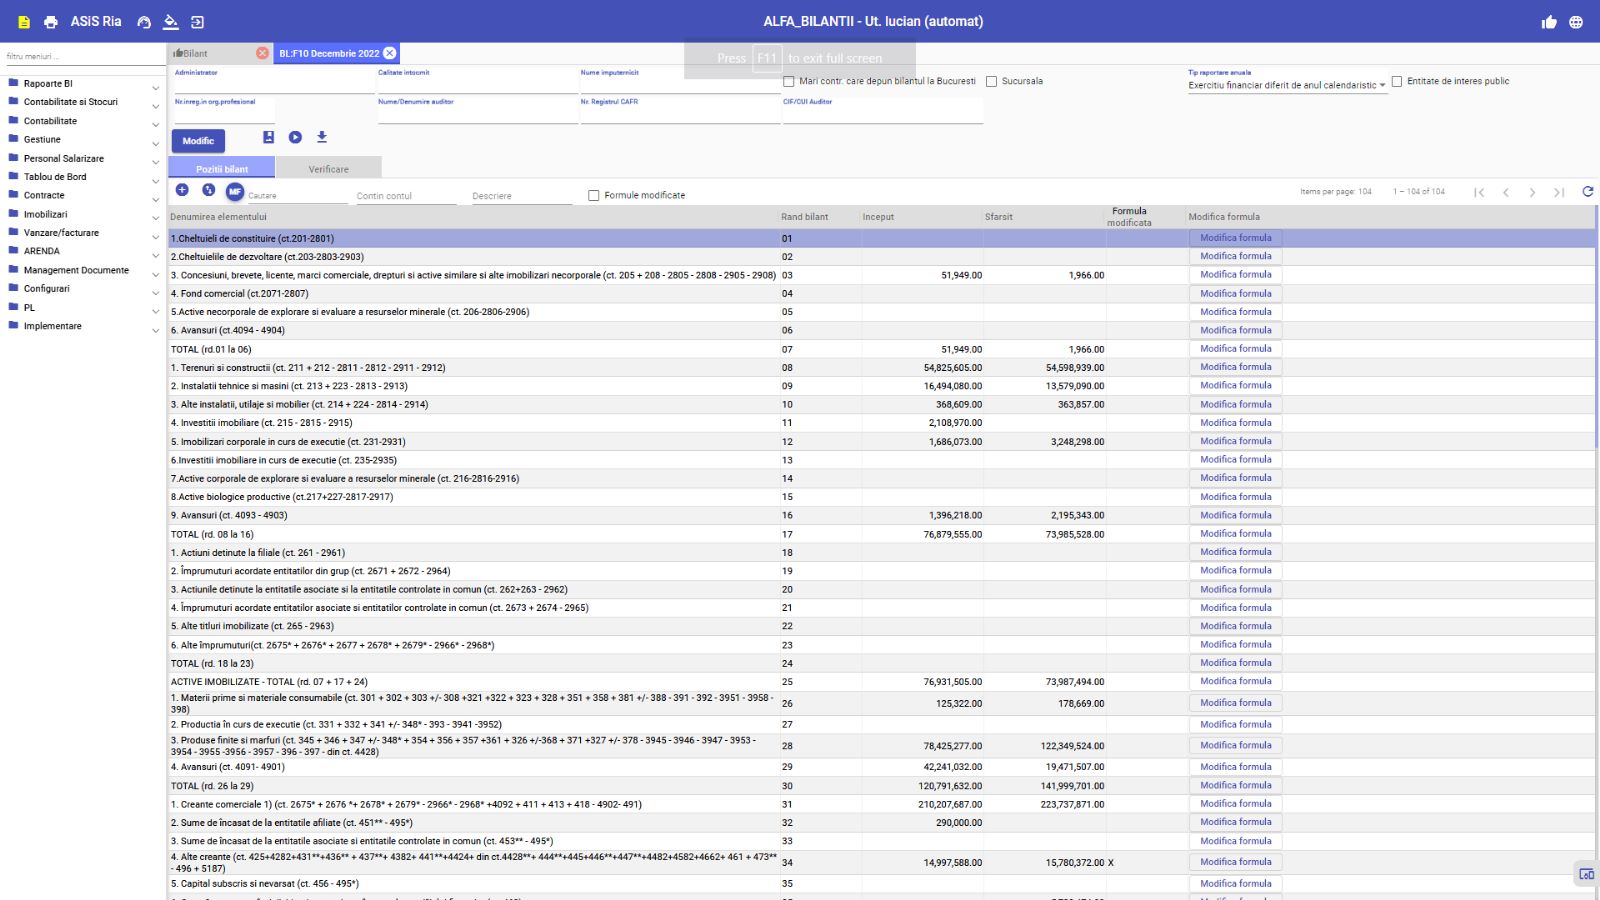Click Modifica formula for row 25
The image size is (1600, 900).
coord(1236,681)
